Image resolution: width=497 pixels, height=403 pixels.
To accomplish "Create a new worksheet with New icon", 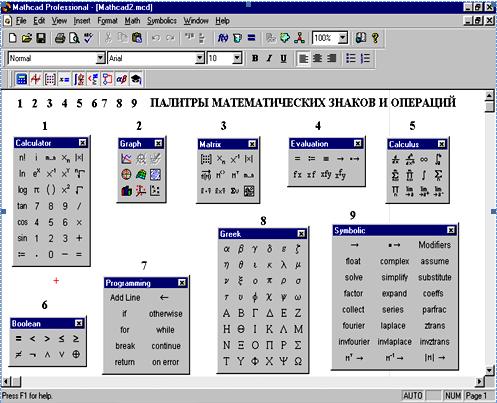I will (x=12, y=38).
